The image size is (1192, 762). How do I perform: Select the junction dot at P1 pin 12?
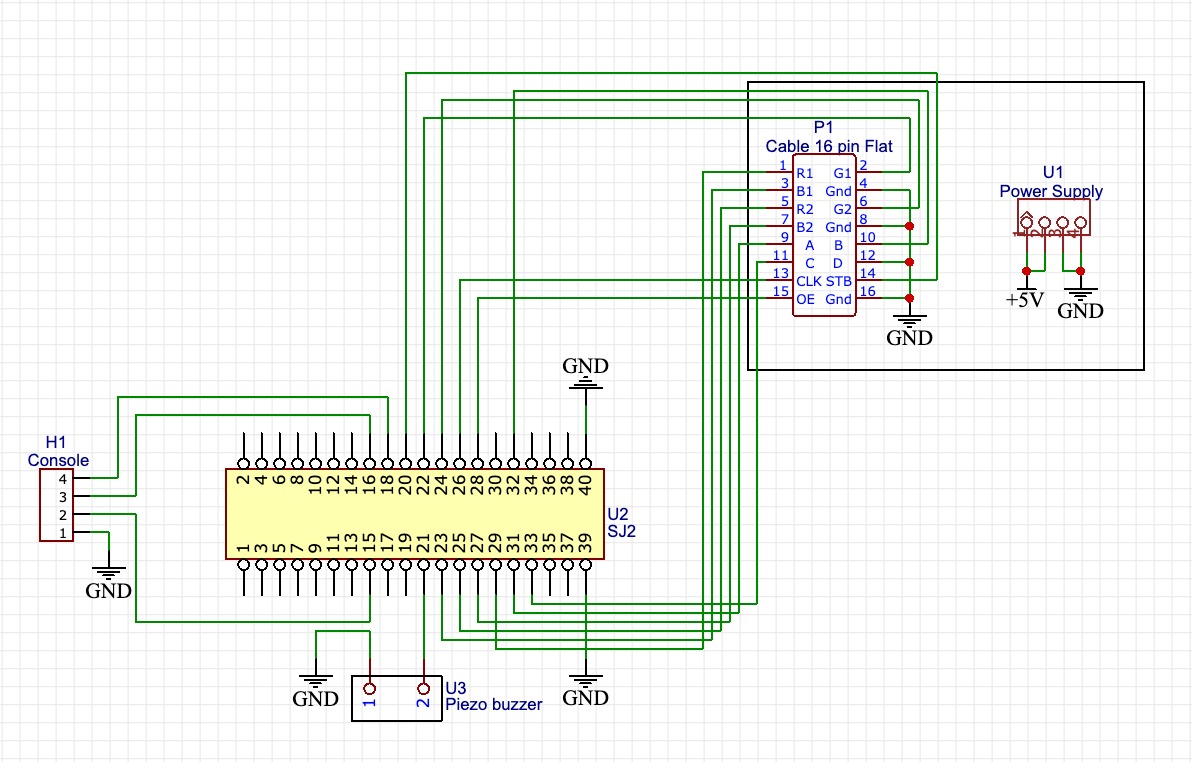(909, 262)
